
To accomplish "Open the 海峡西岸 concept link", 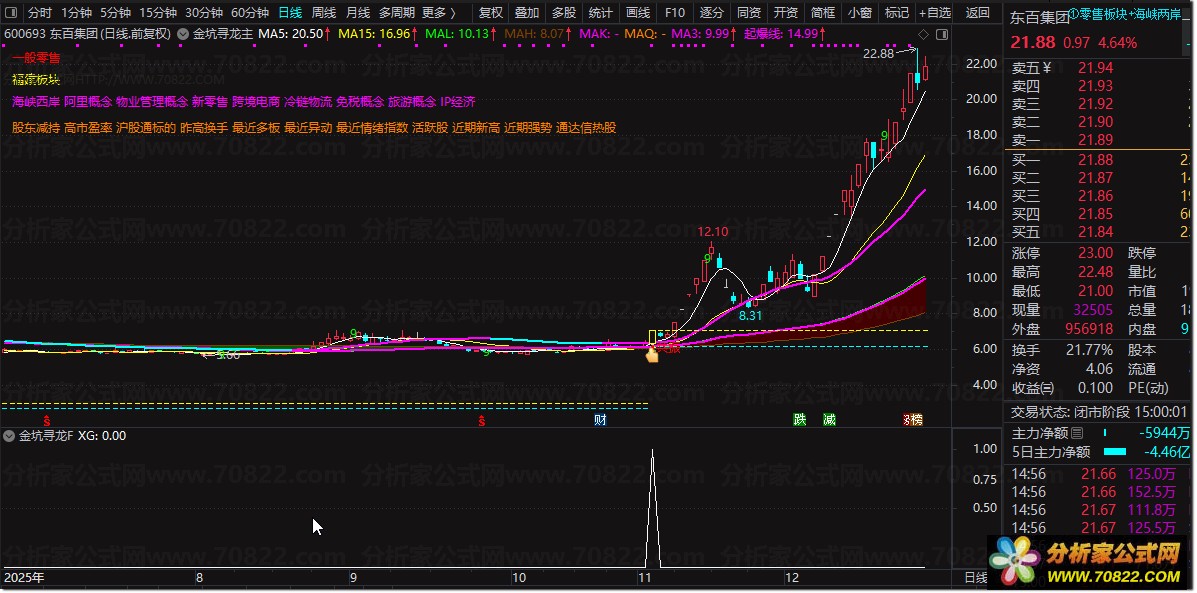I will (x=36, y=102).
